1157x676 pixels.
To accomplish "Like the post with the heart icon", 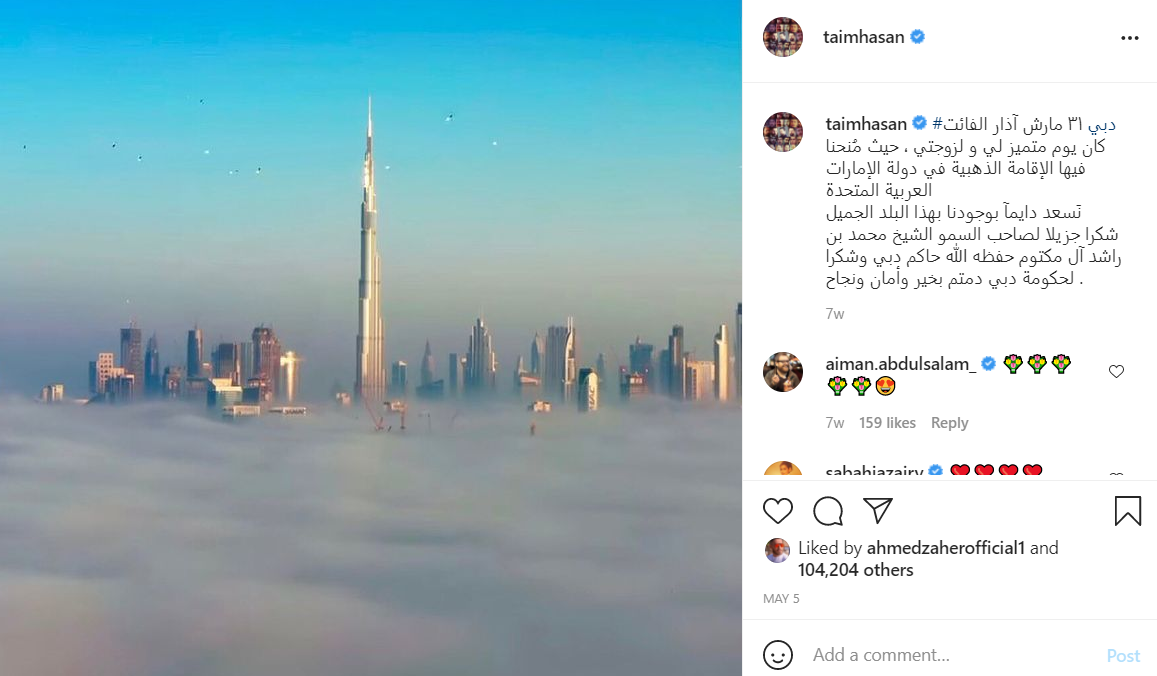I will pos(778,511).
